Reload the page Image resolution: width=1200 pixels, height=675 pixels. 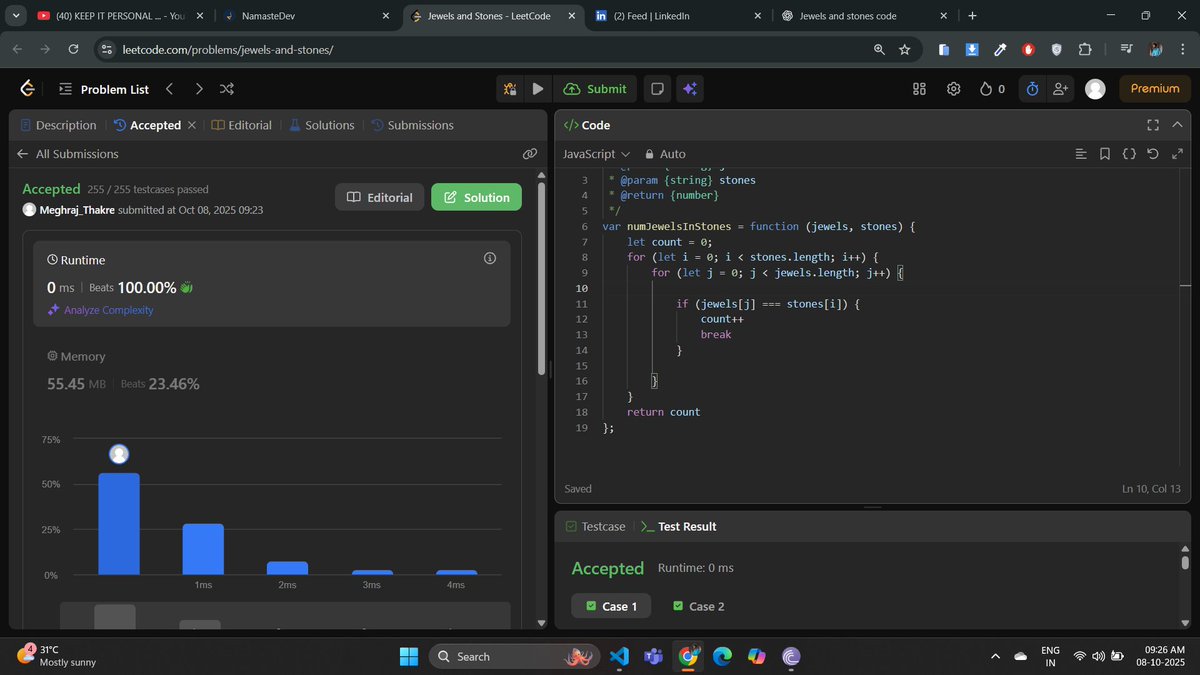[x=74, y=50]
